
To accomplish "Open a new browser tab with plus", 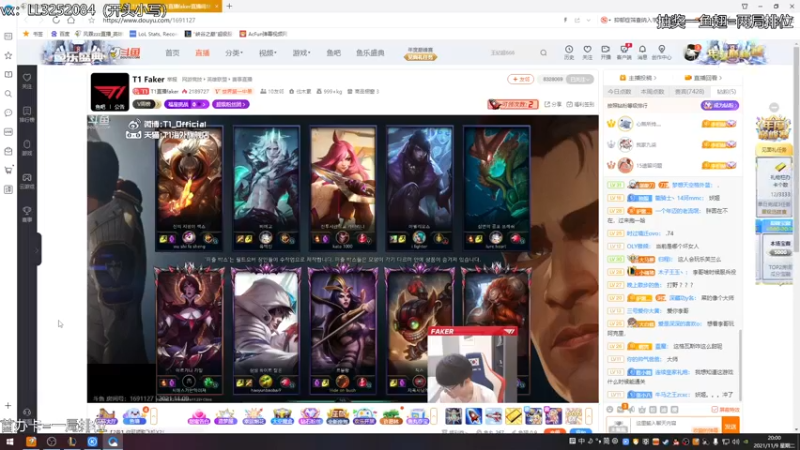I will click(x=229, y=6).
